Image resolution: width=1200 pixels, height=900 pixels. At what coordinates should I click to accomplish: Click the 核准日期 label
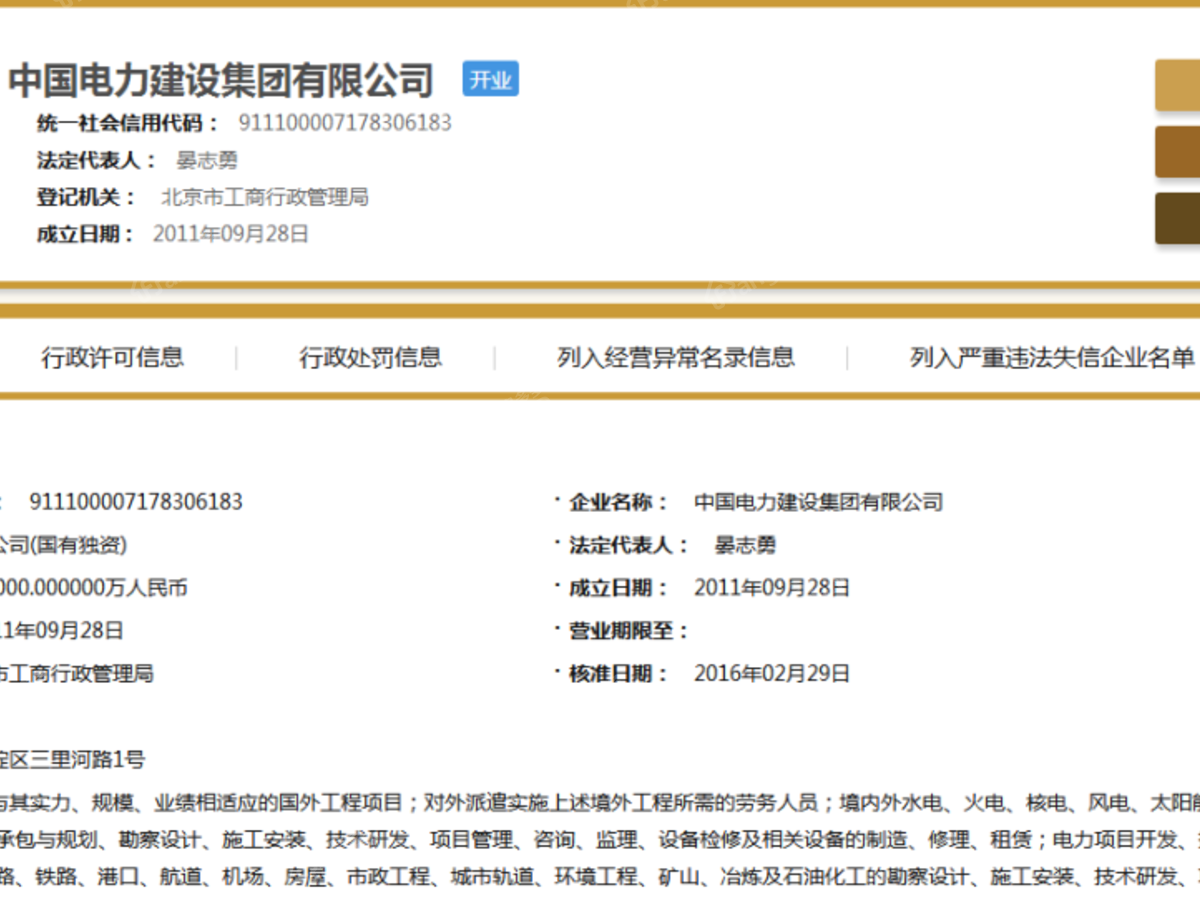coord(618,673)
